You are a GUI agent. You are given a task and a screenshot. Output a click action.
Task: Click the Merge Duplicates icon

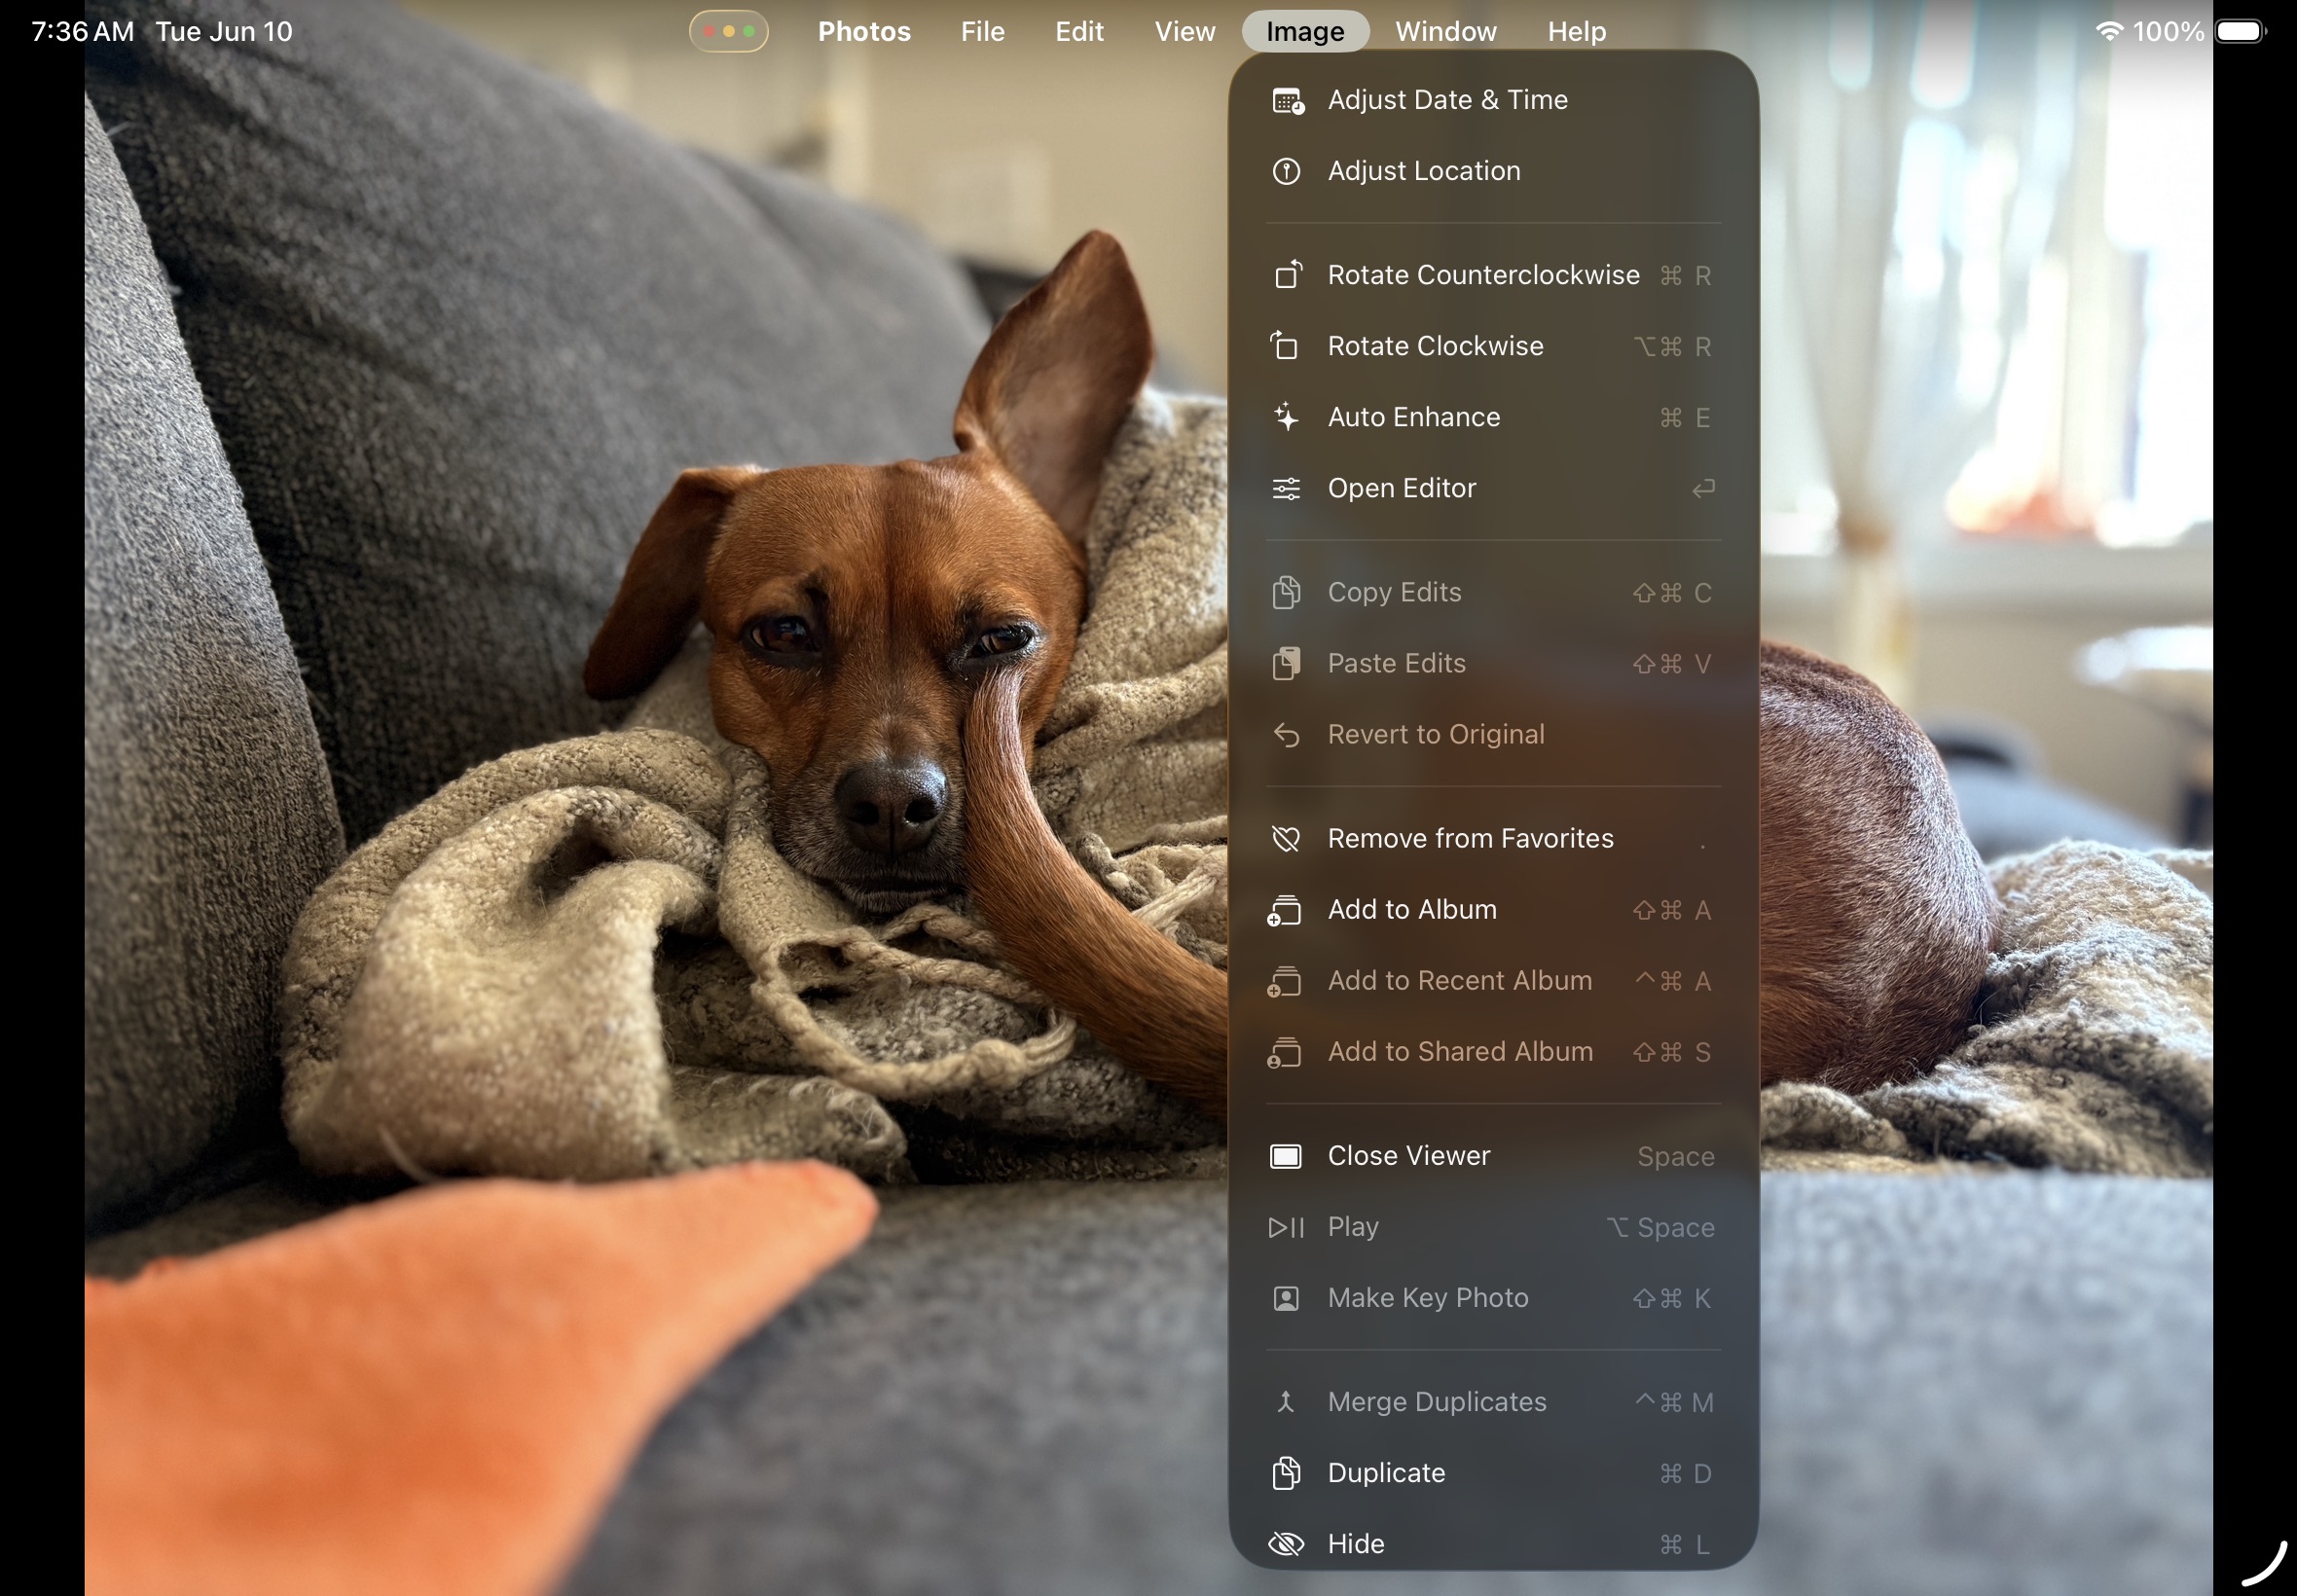tap(1286, 1403)
